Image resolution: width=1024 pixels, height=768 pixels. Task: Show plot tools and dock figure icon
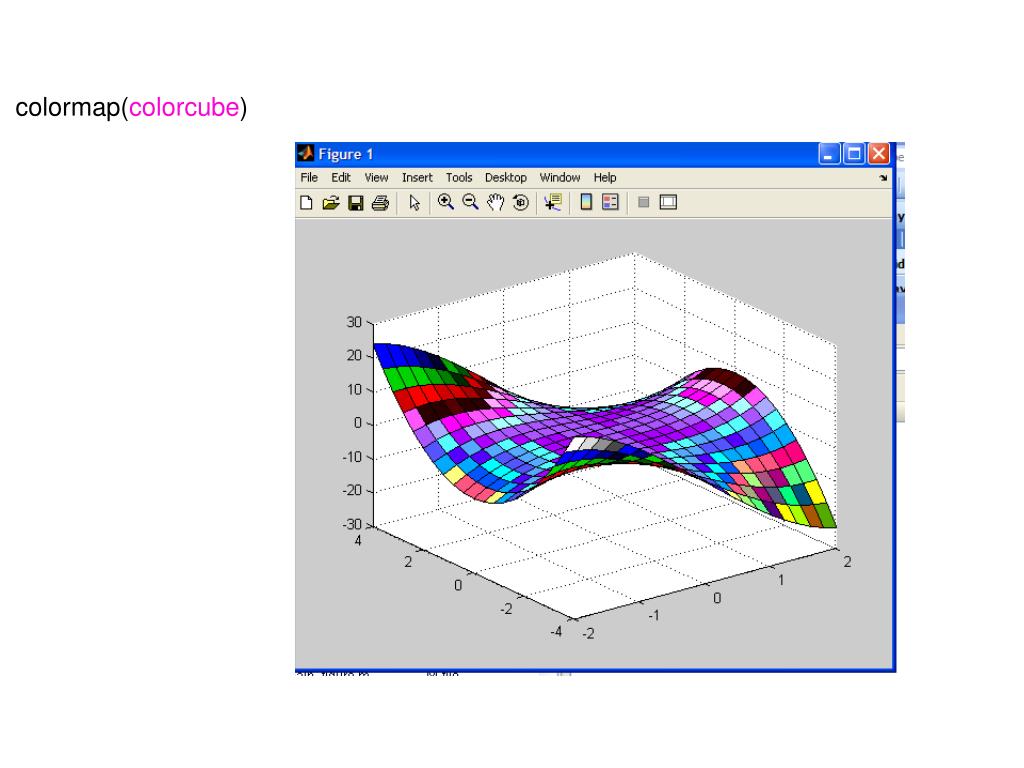point(668,202)
